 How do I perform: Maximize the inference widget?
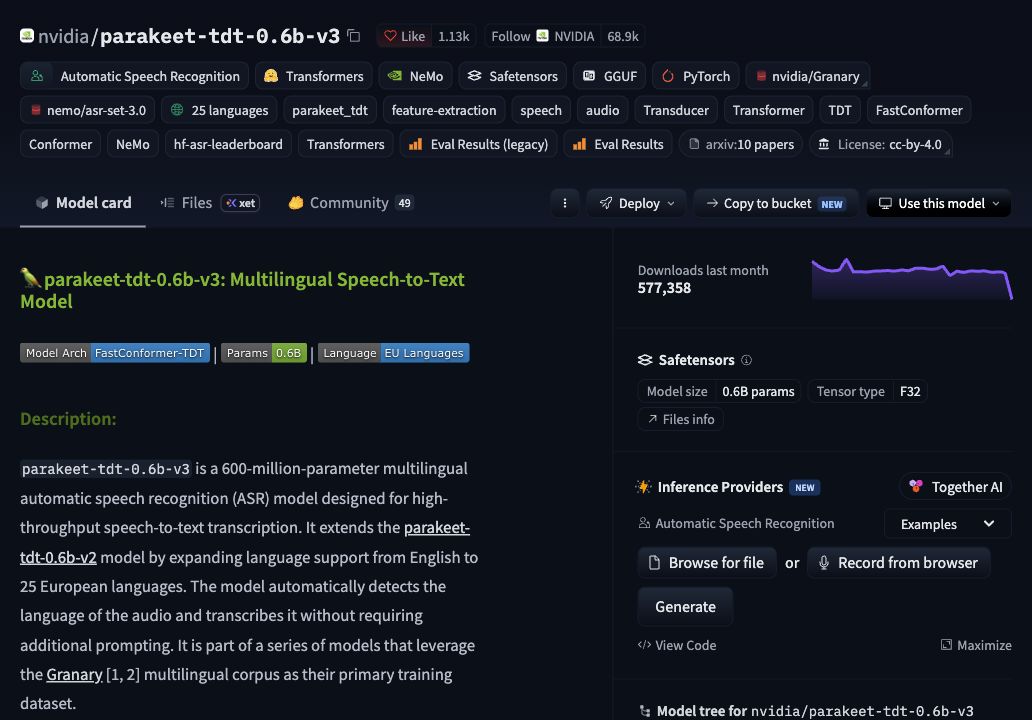(976, 645)
